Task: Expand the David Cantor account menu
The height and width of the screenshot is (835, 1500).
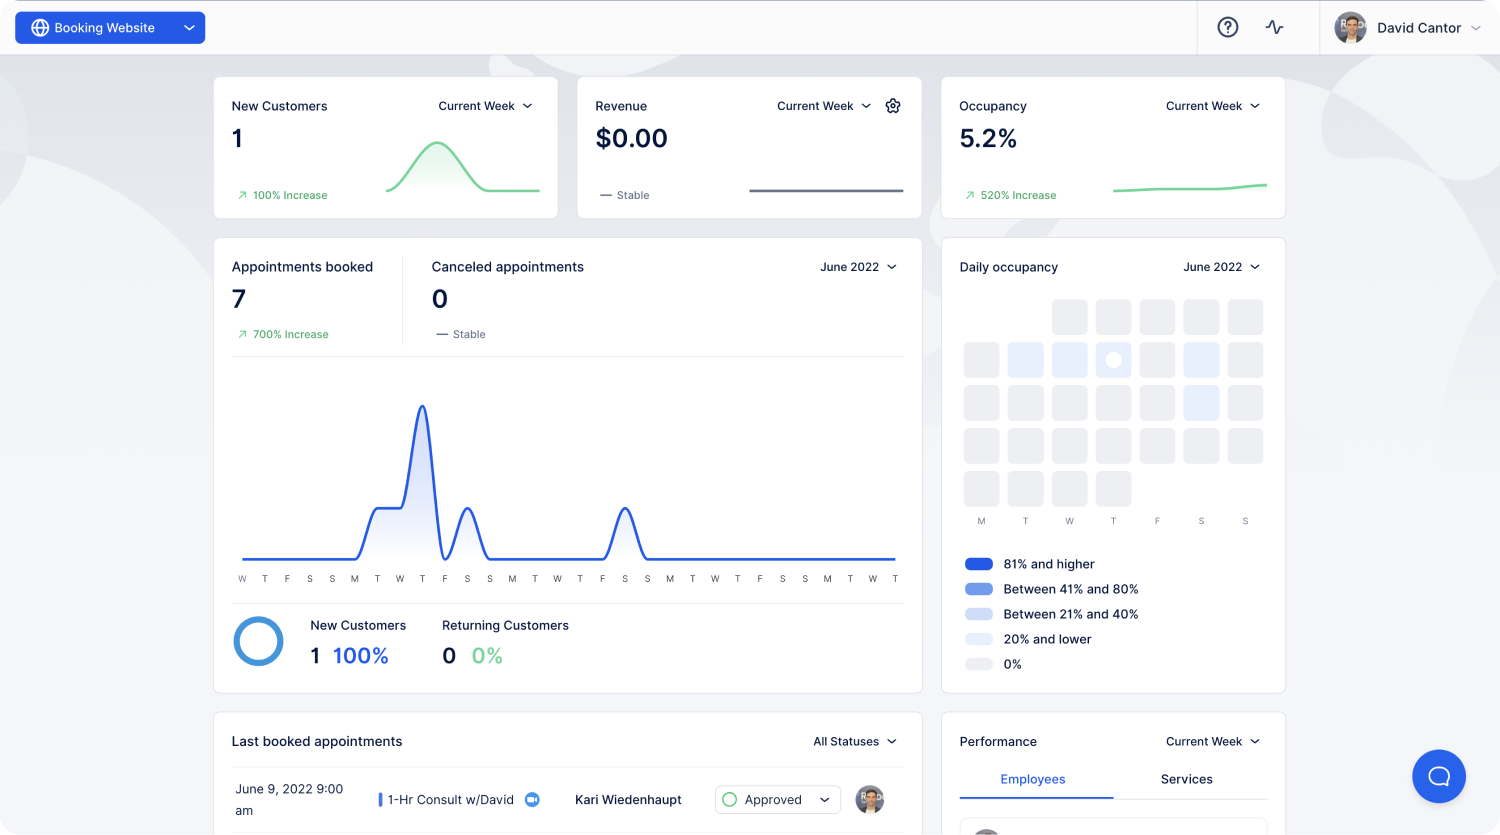Action: coord(1408,27)
